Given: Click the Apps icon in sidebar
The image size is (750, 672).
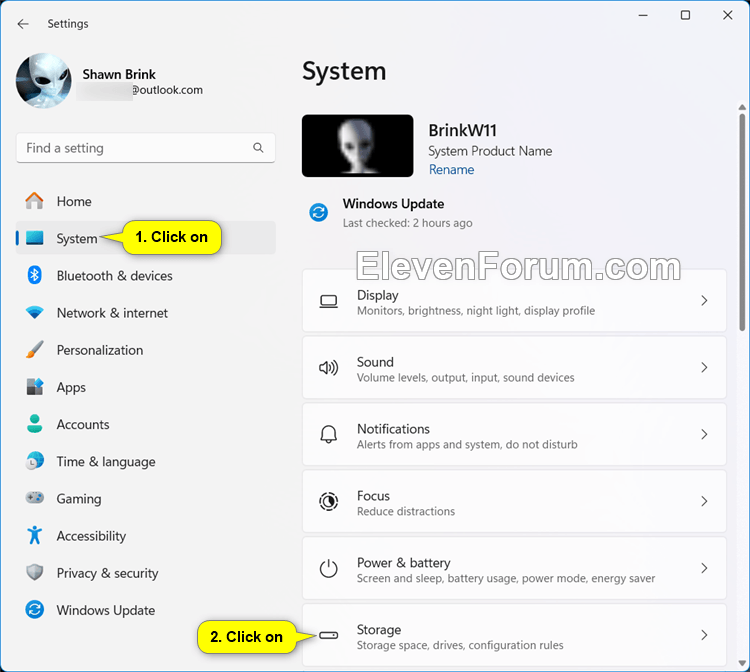Looking at the screenshot, I should pyautogui.click(x=34, y=386).
